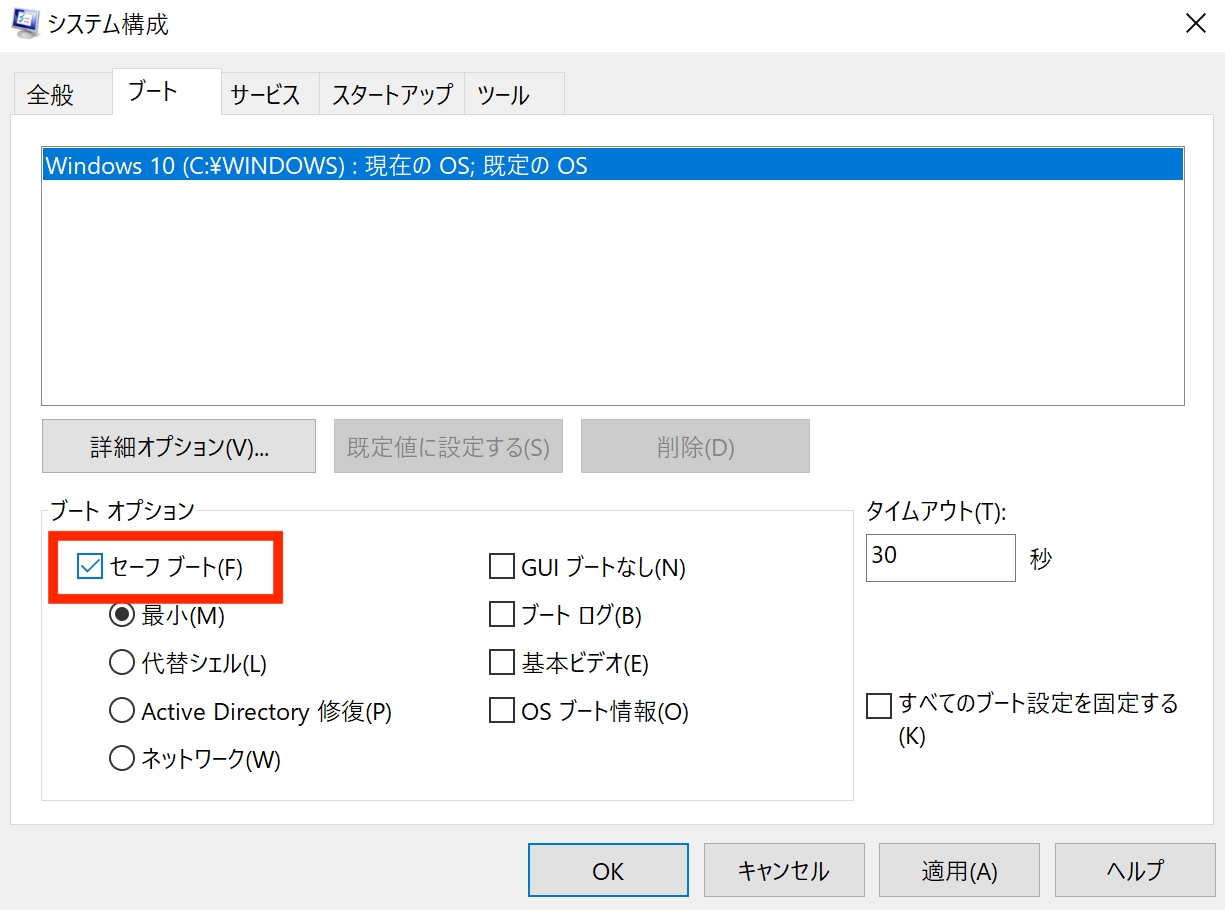Select the Windows 10 (C:¥WINDOWS) boot entry
Image resolution: width=1225 pixels, height=910 pixels.
[x=612, y=165]
